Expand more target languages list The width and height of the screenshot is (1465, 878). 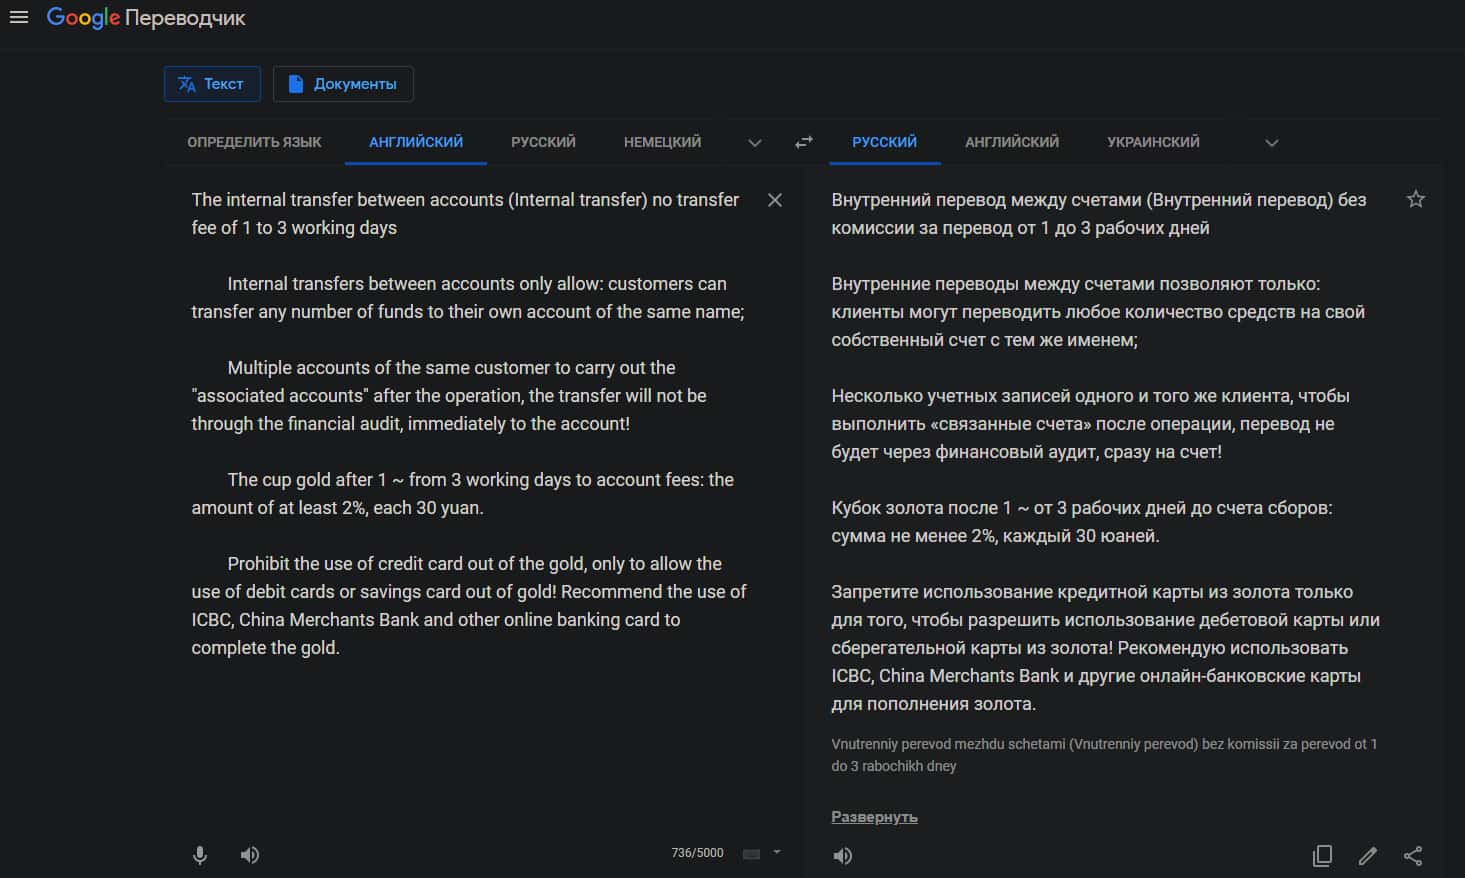pos(1272,143)
